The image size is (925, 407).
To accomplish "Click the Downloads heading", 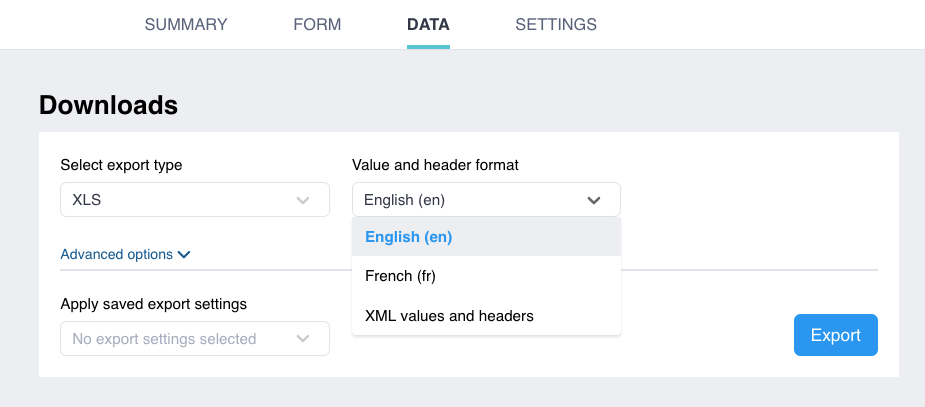I will [x=108, y=104].
